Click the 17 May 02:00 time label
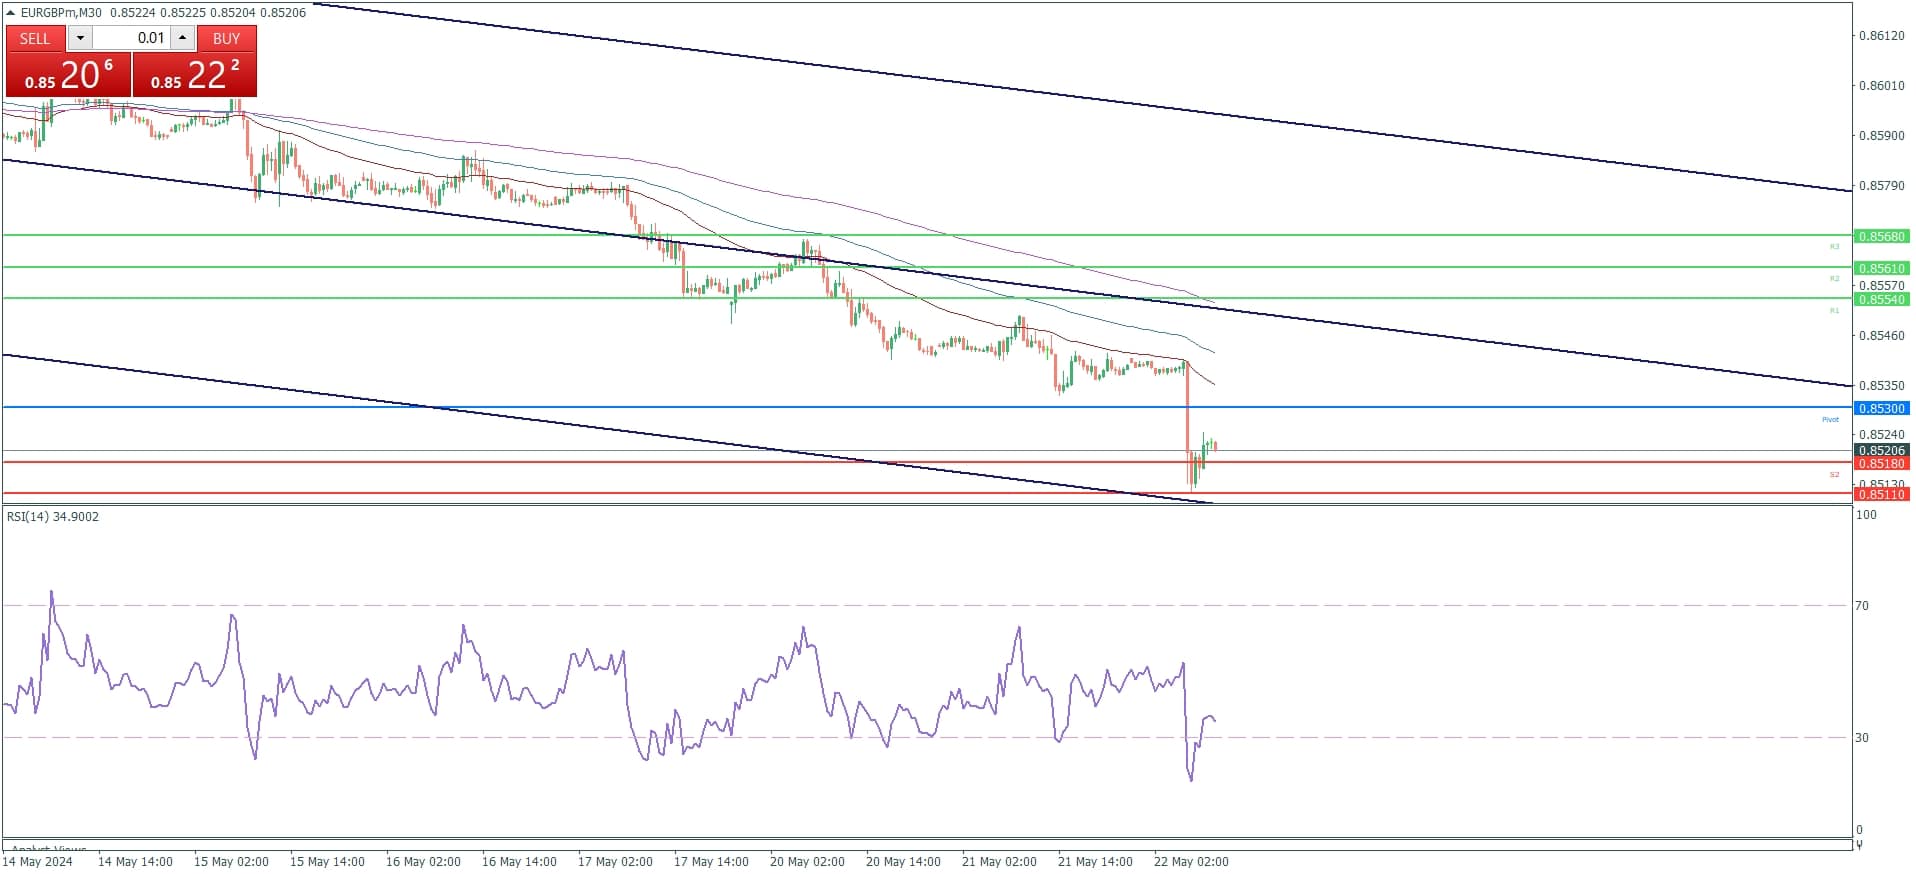 point(615,861)
